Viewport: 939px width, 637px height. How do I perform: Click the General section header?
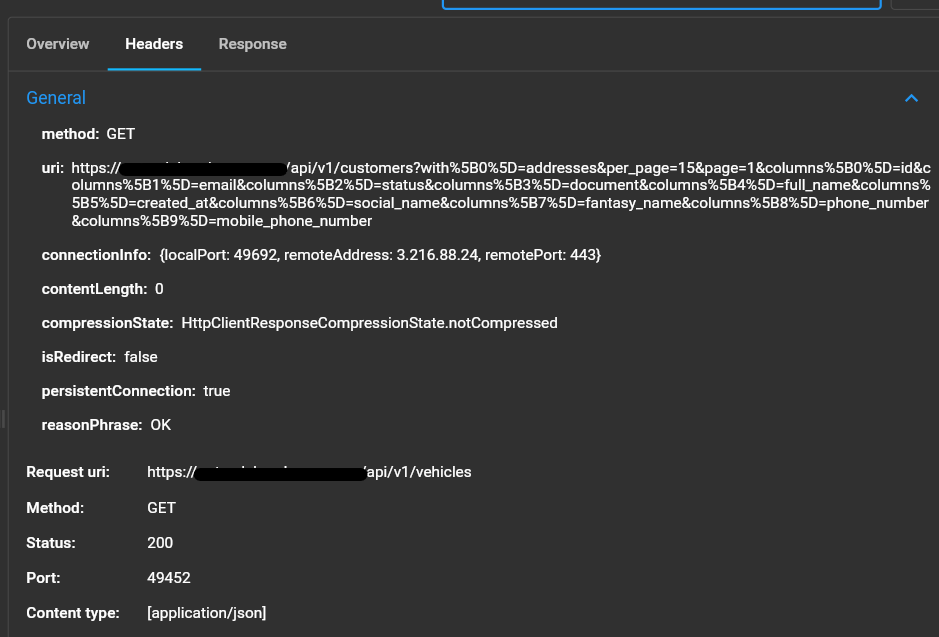(x=56, y=98)
